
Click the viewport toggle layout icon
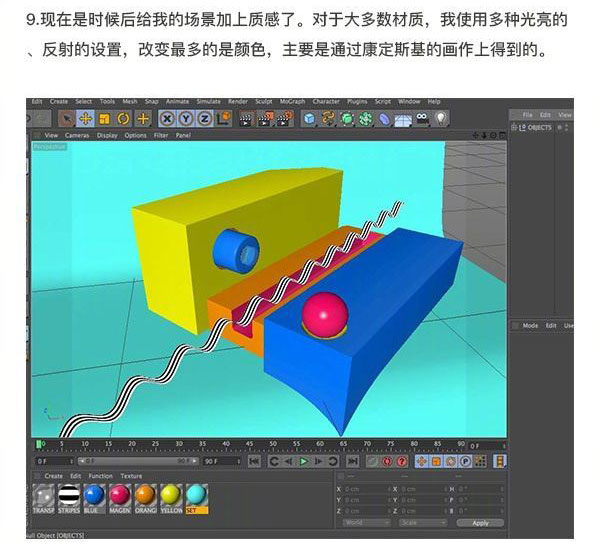click(x=502, y=135)
